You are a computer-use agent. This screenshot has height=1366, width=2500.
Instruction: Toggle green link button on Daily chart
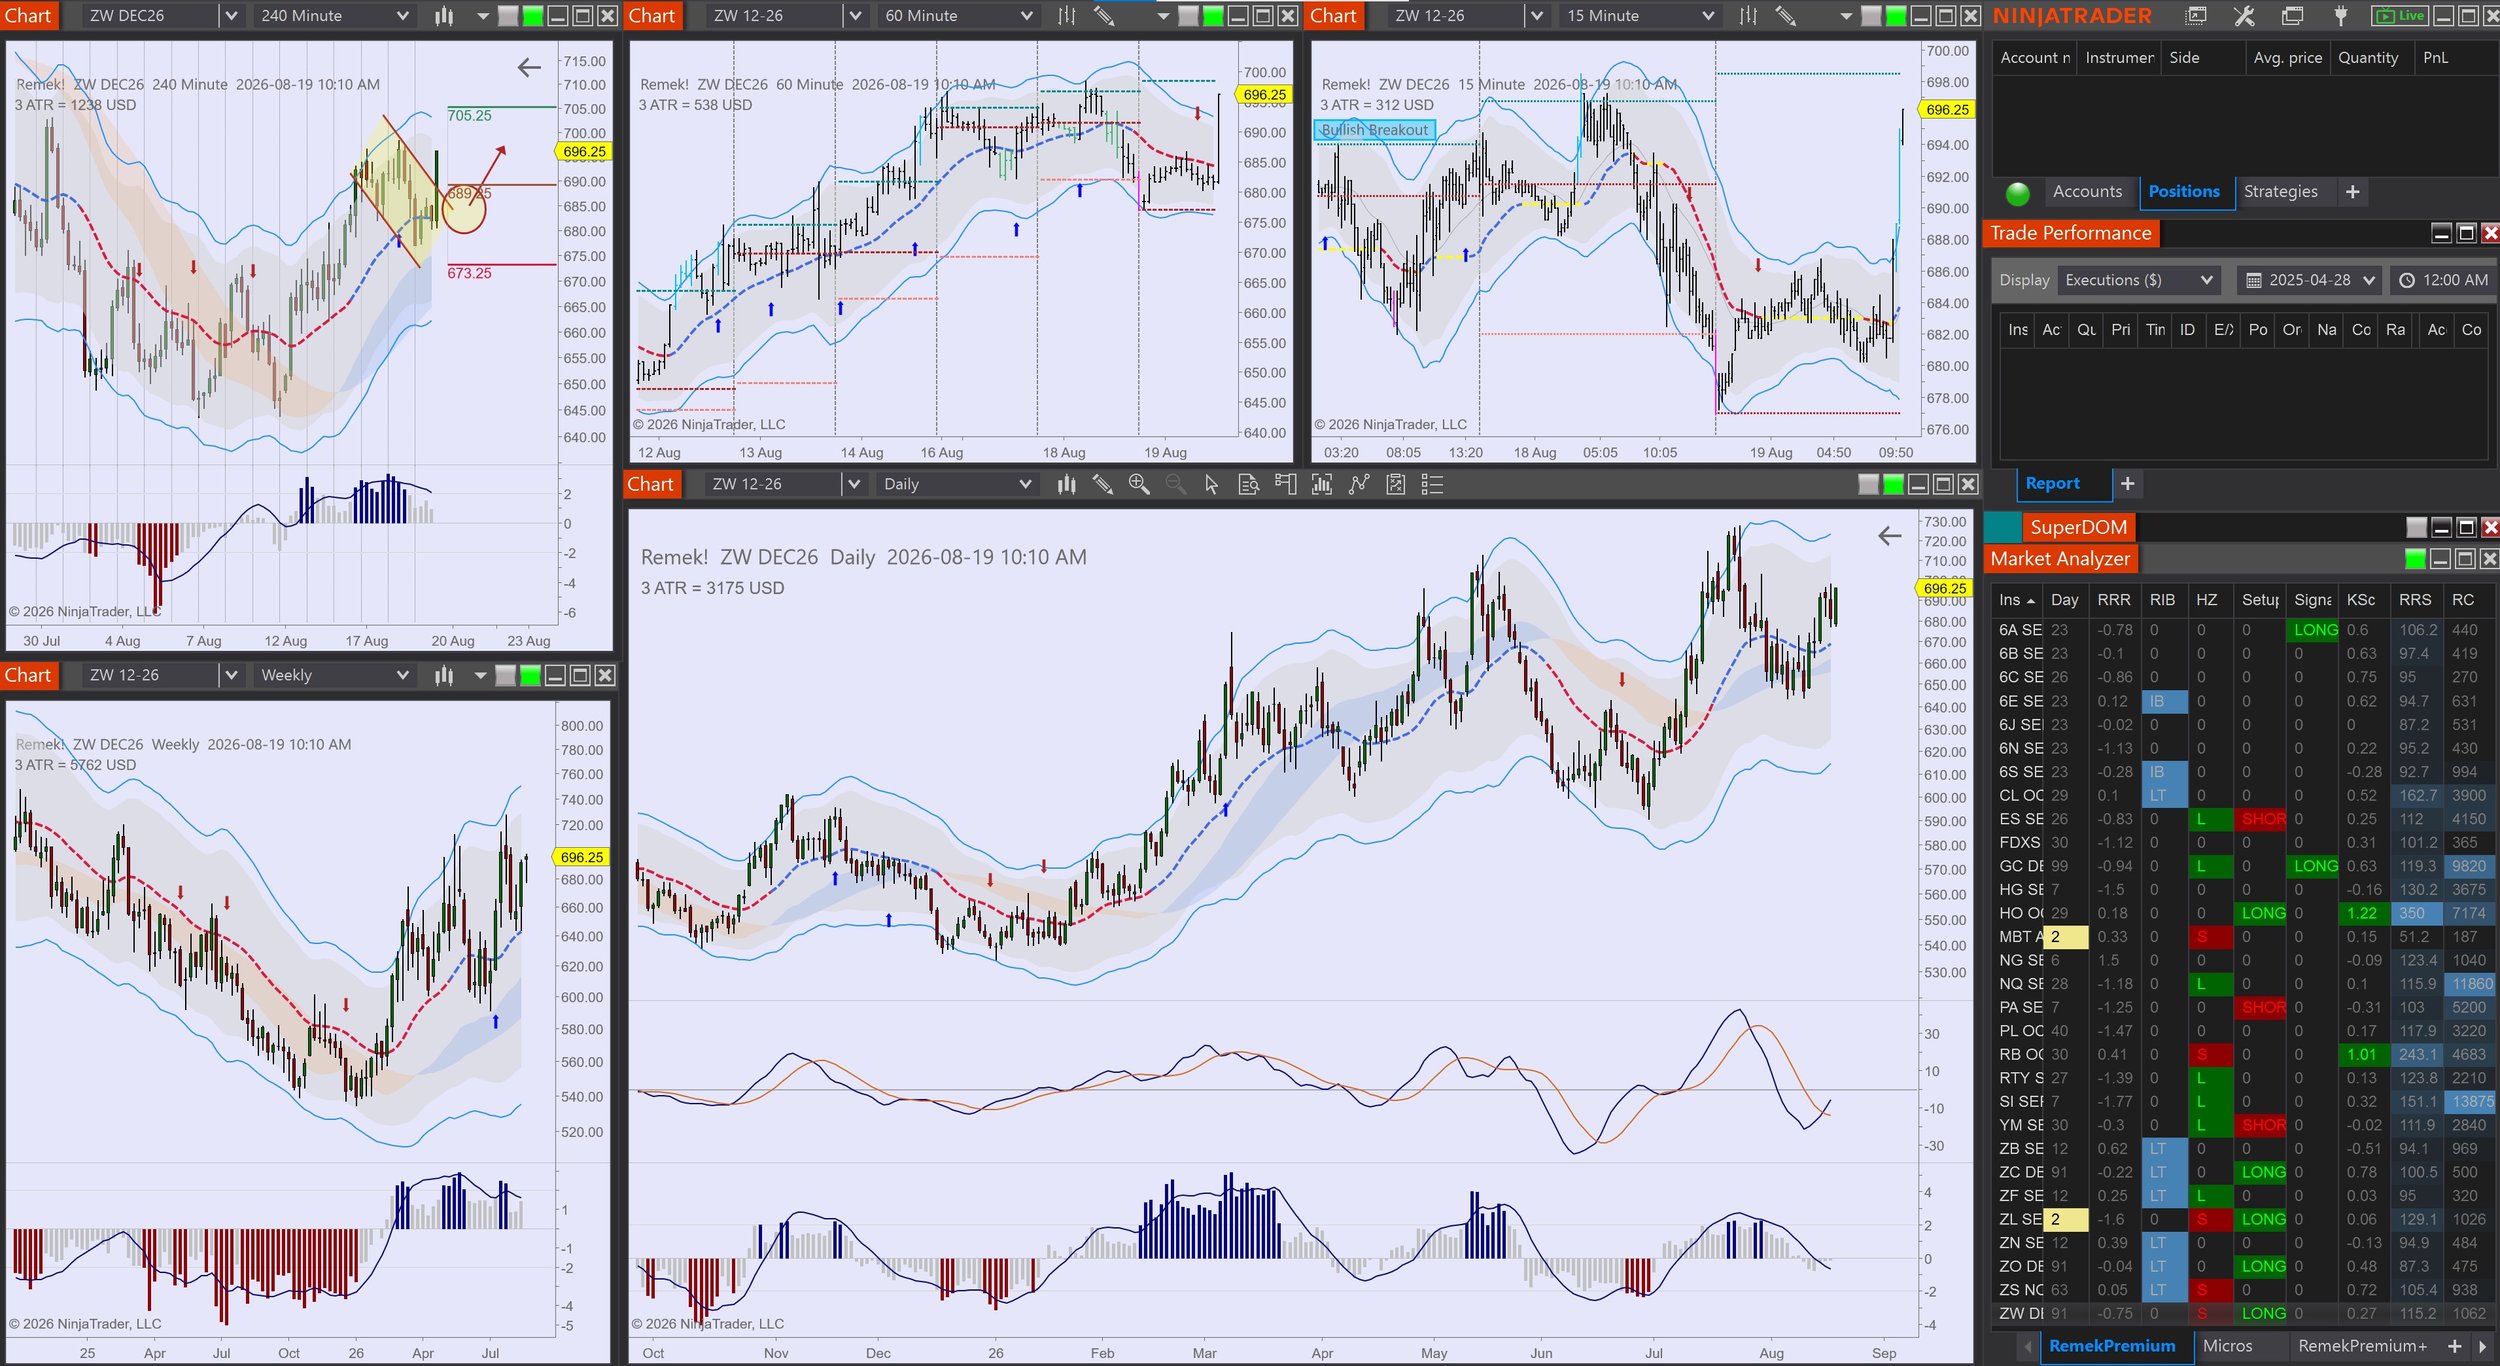(x=1893, y=485)
